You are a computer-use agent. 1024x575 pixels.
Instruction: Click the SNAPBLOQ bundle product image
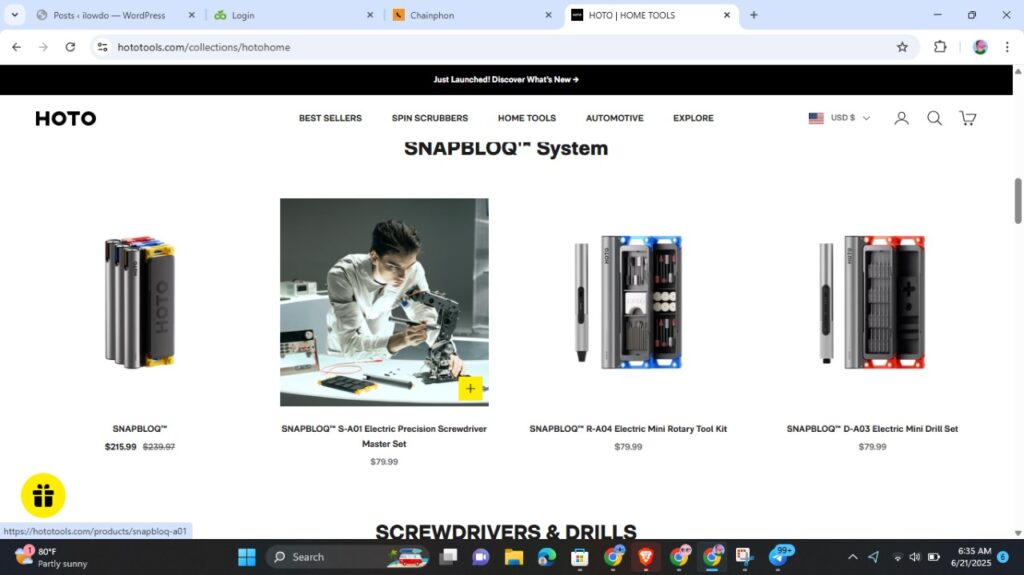point(140,302)
